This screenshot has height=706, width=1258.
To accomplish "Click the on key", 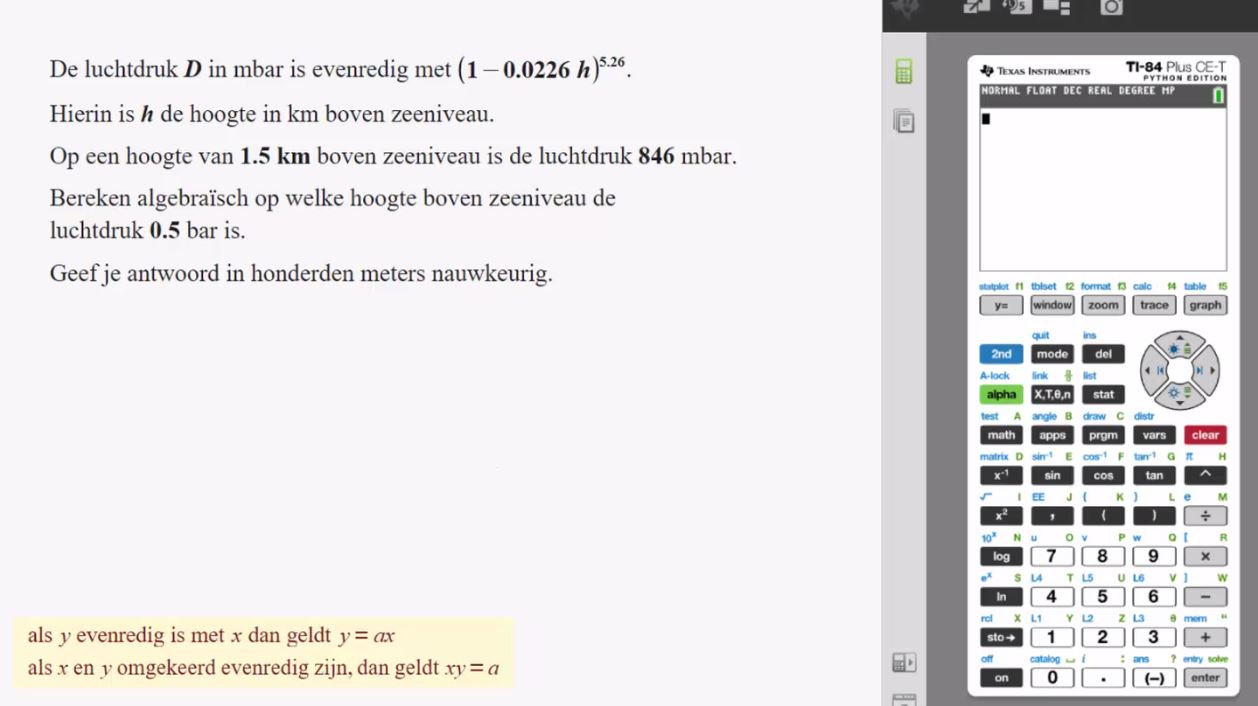I will click(x=1001, y=678).
